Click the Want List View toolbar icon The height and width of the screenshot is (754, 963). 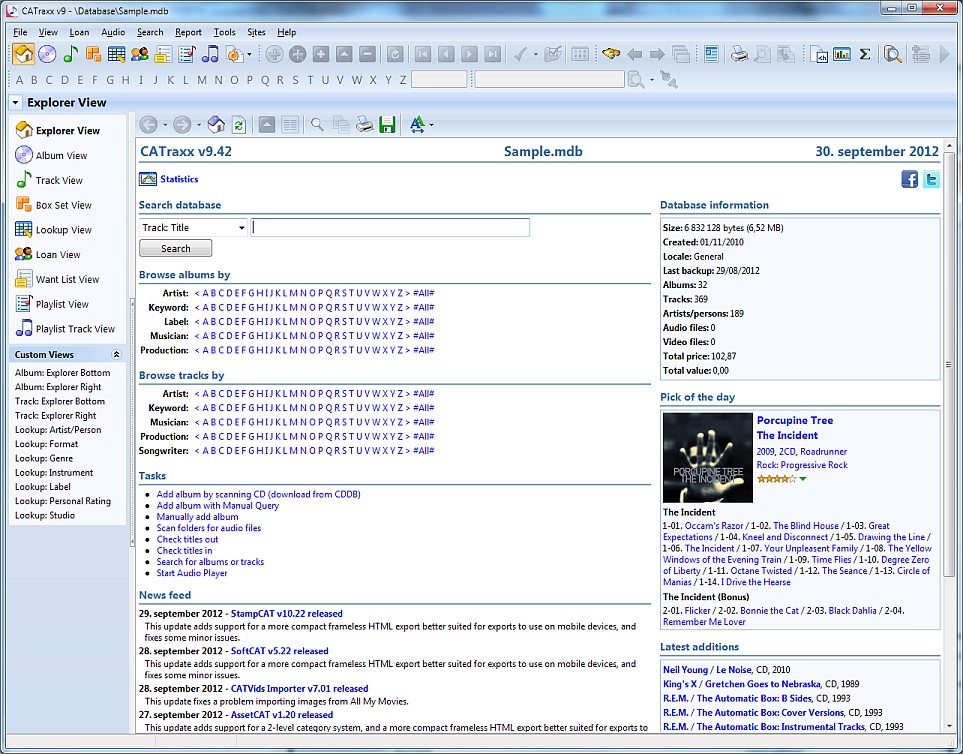tap(163, 54)
